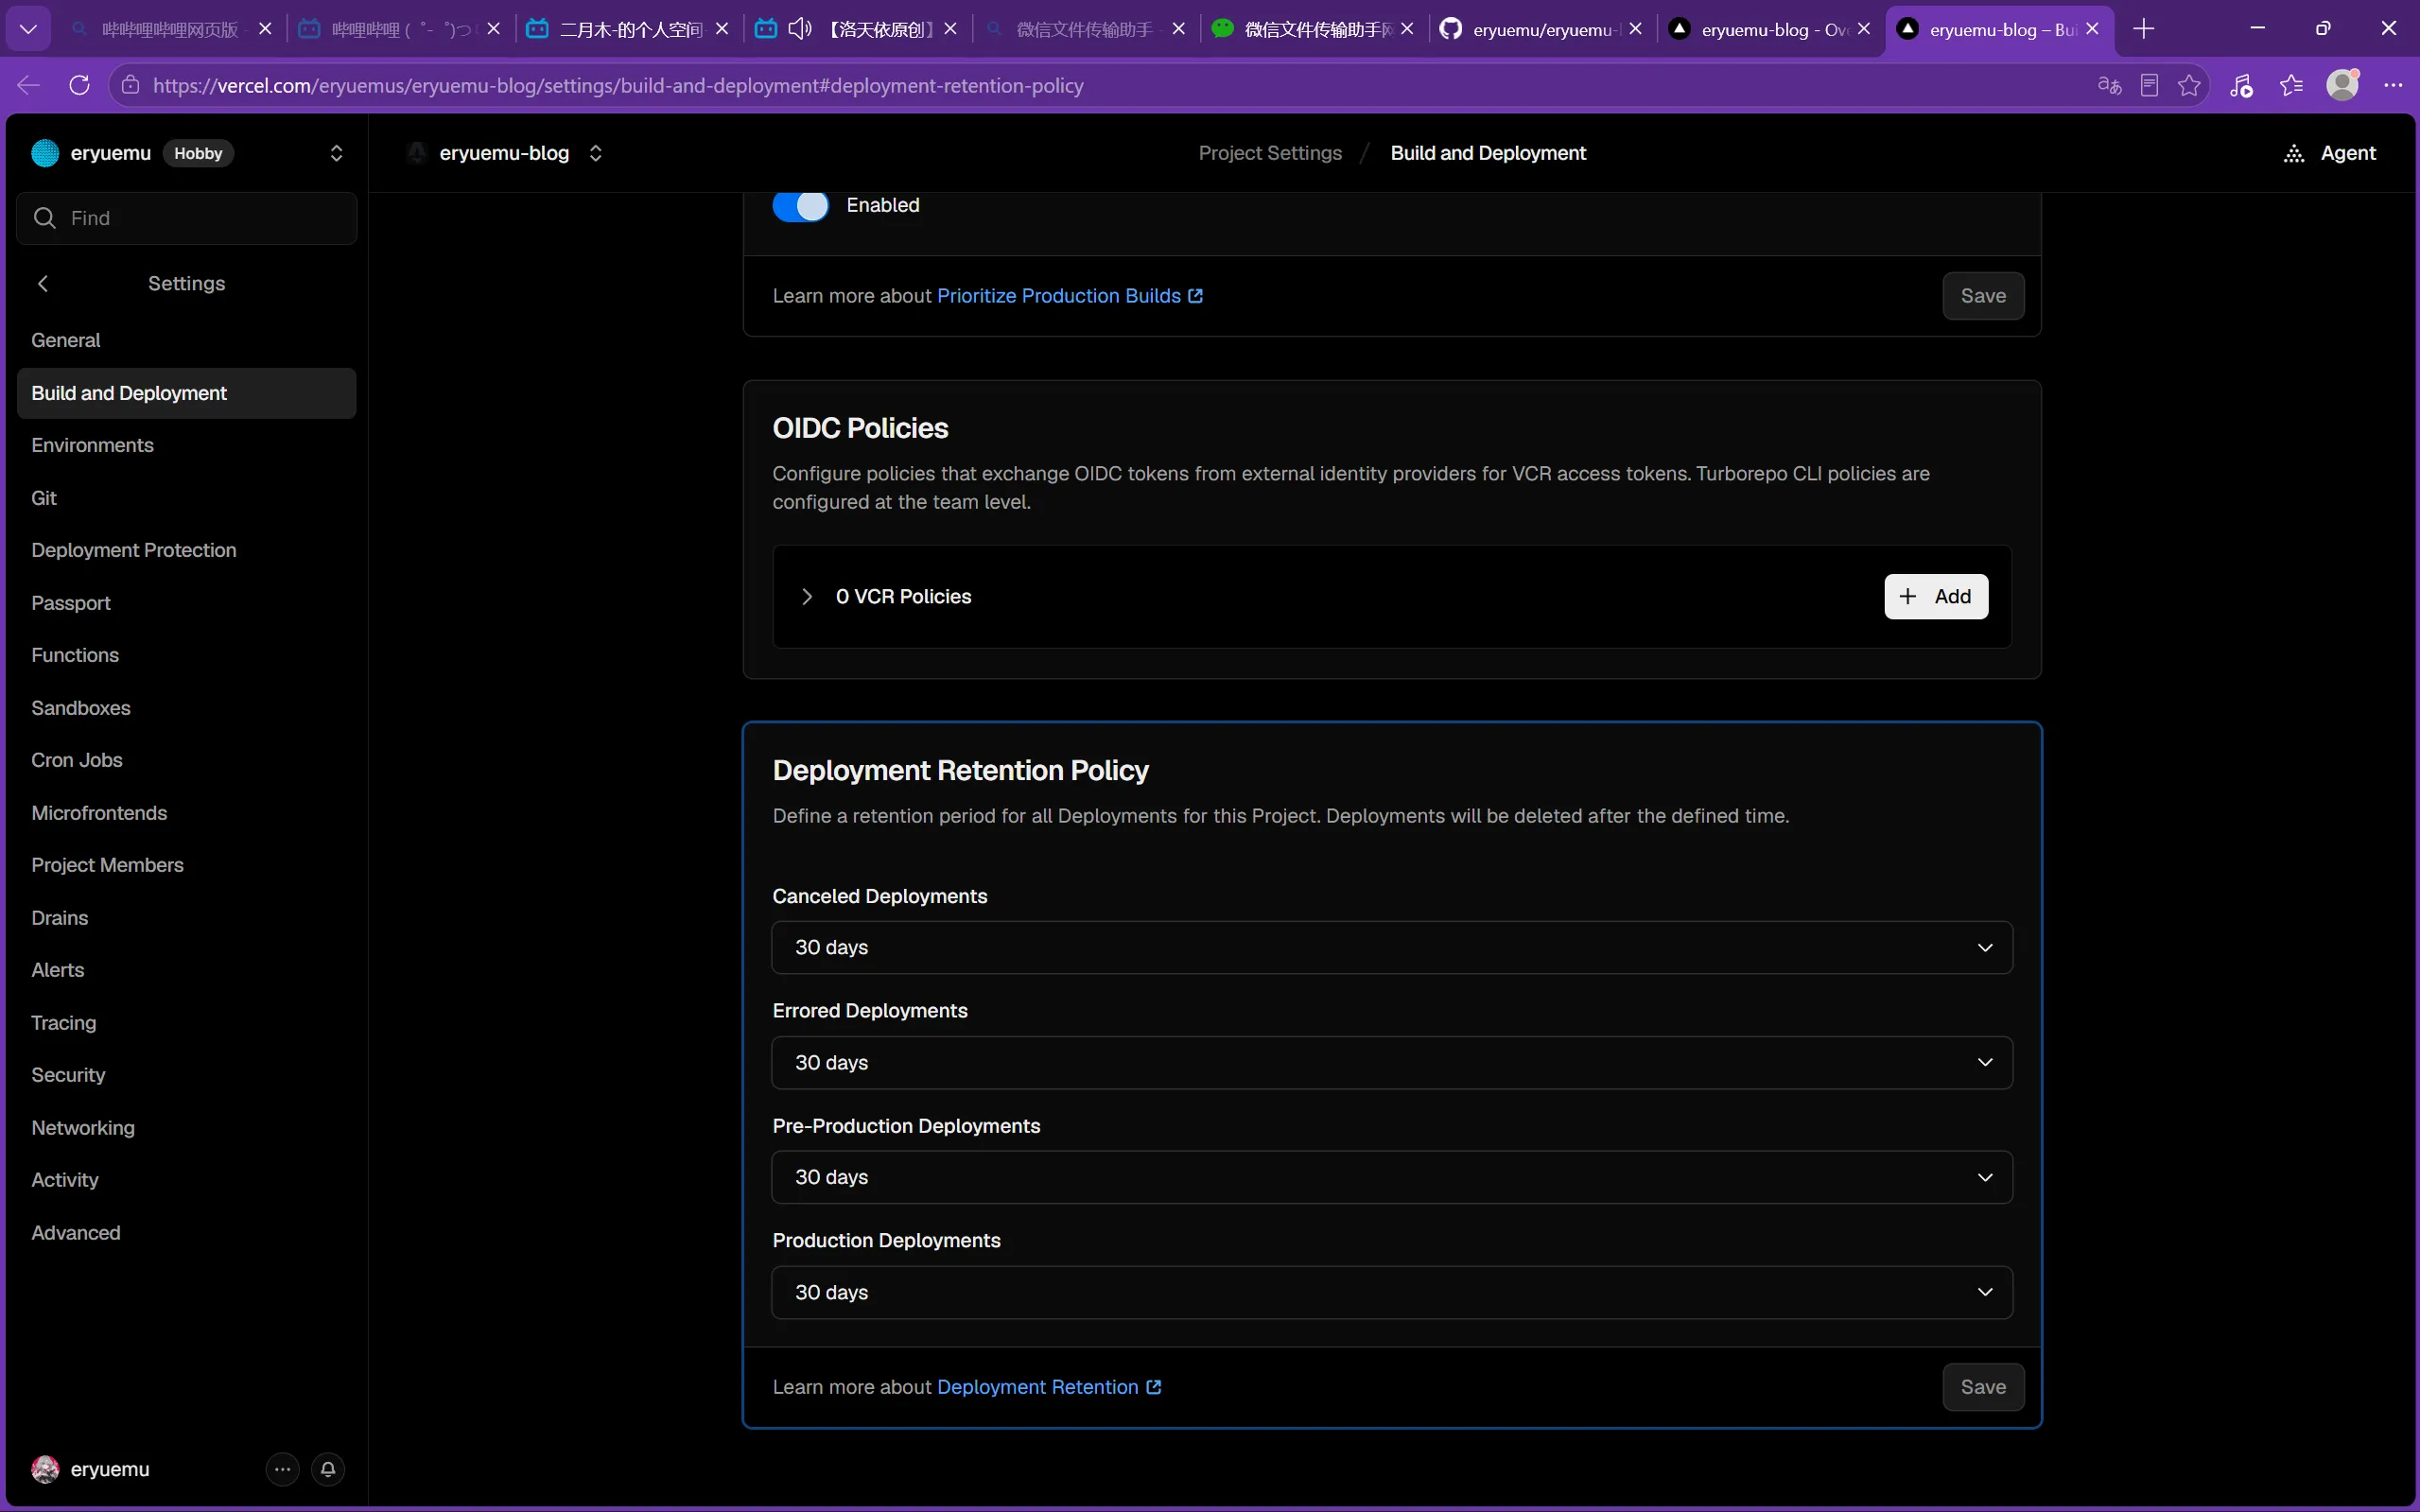Image resolution: width=2420 pixels, height=1512 pixels.
Task: Save the Prioritize Production Builds setting
Action: coord(1982,296)
